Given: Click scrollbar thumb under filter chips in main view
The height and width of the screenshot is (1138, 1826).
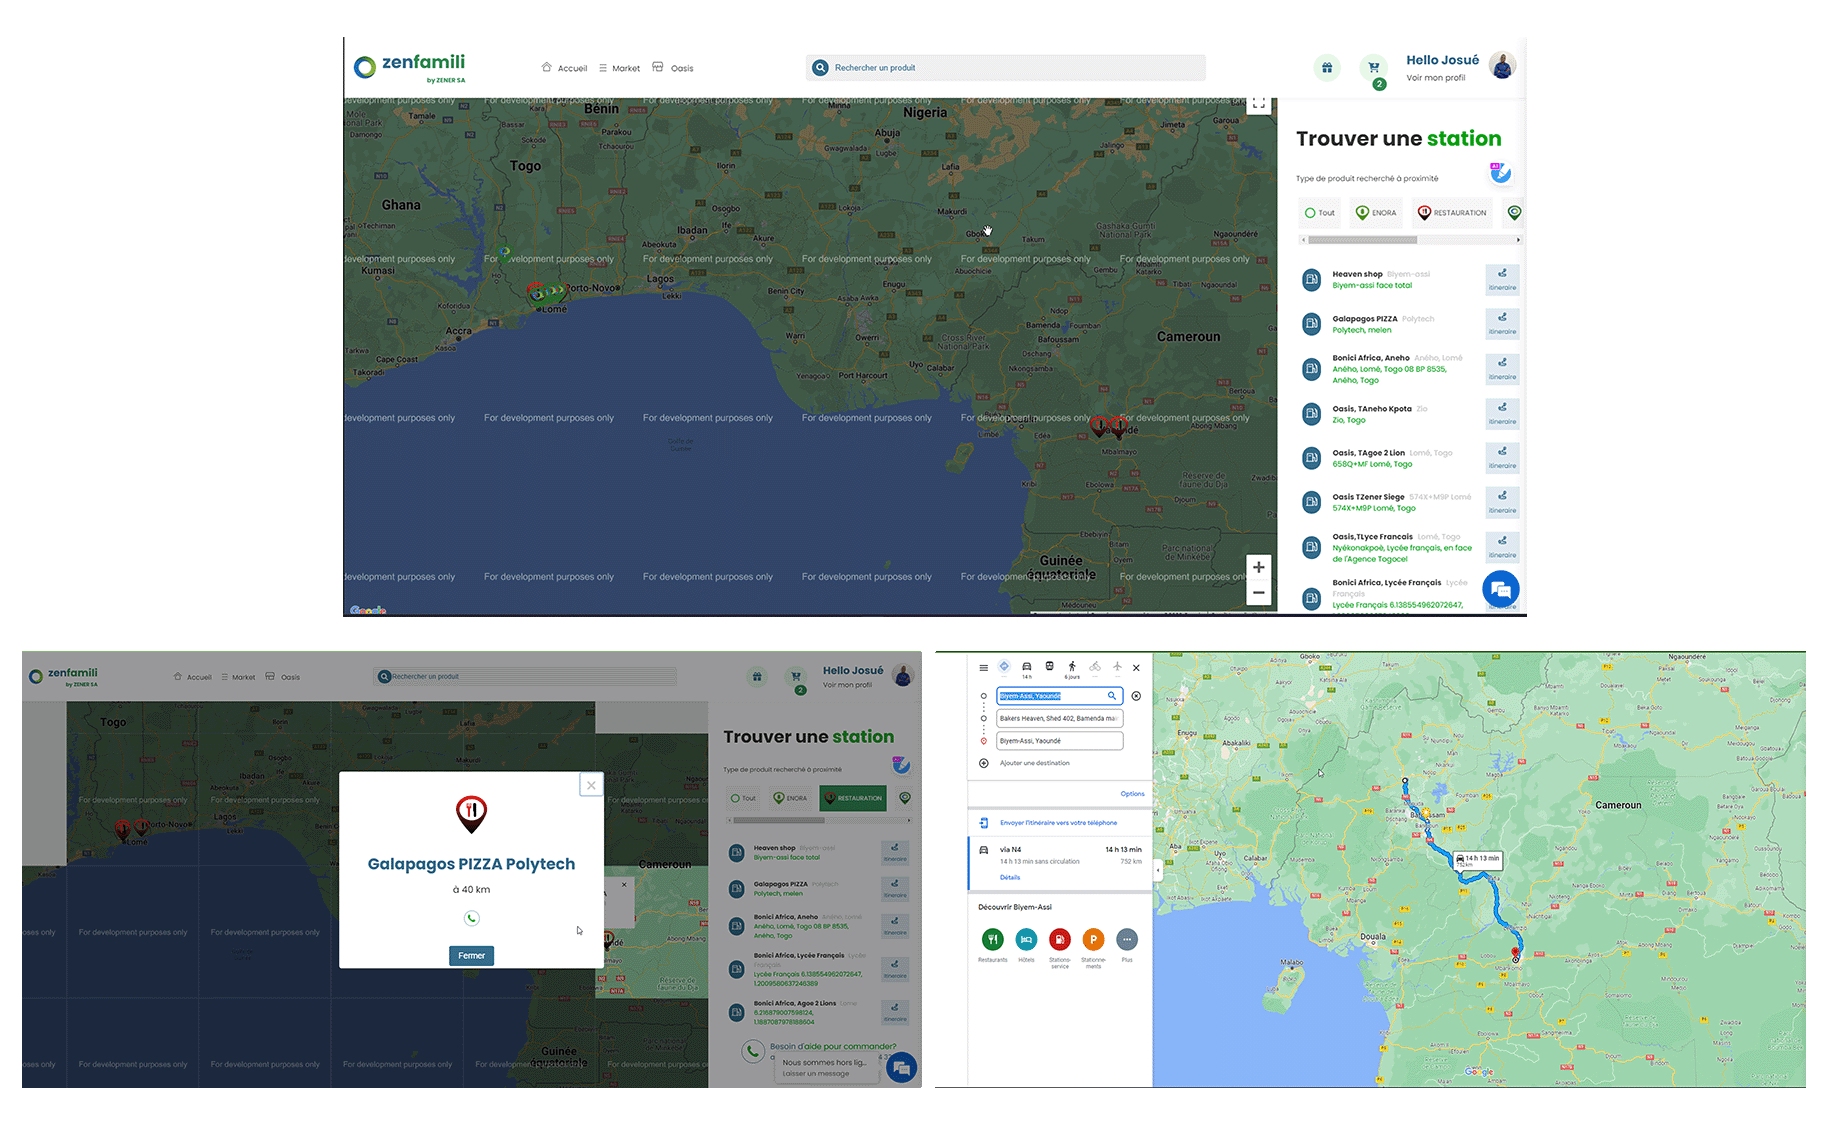Looking at the screenshot, I should pyautogui.click(x=1362, y=240).
